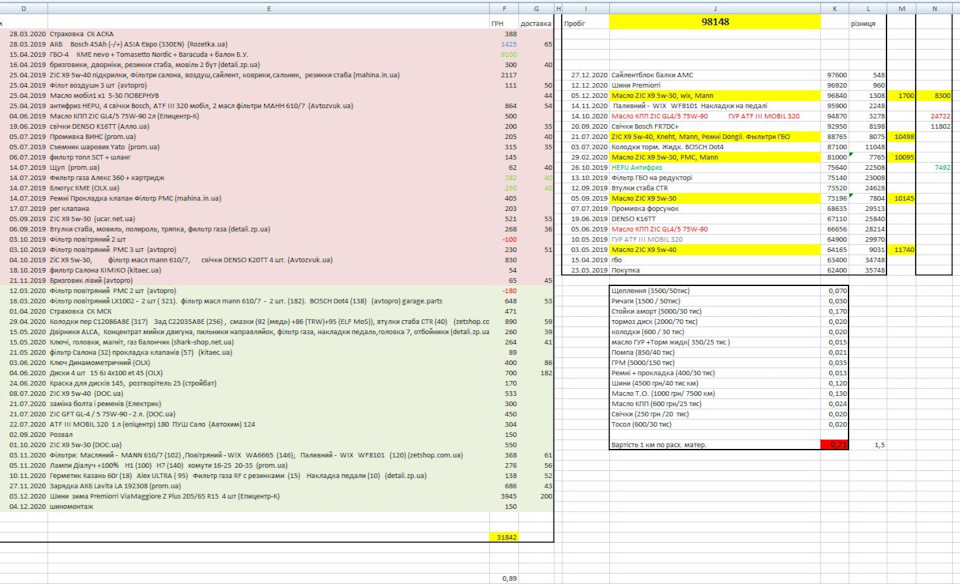Click the yellow cell with 1700

click(x=902, y=95)
